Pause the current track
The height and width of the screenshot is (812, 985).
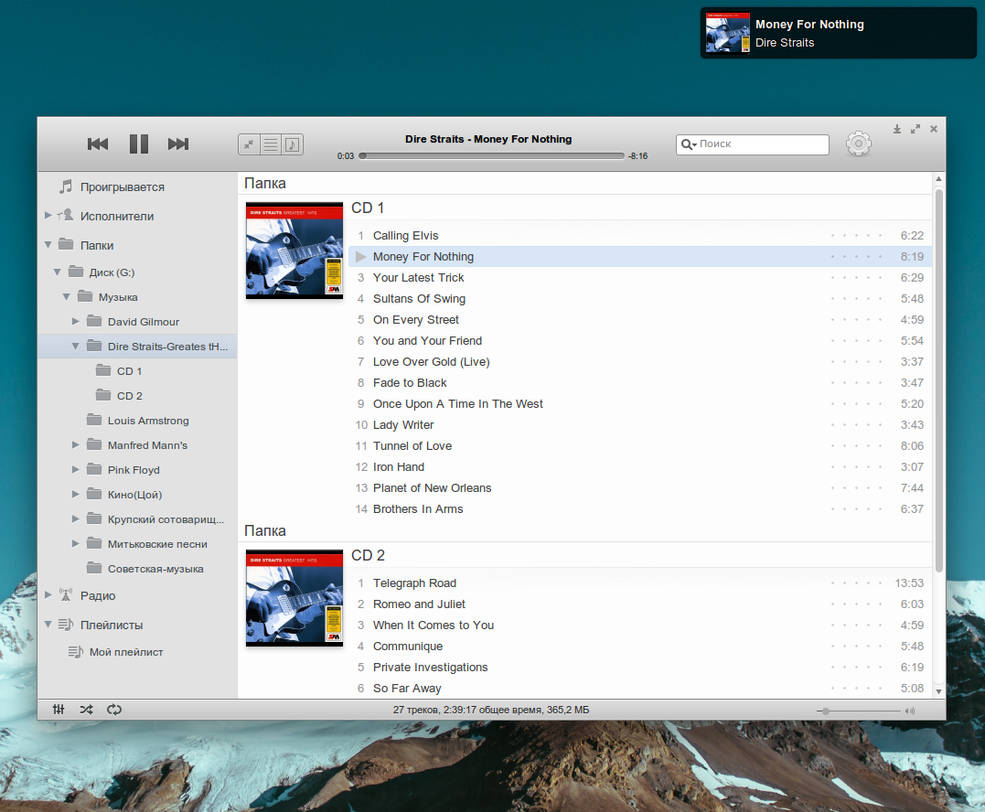pos(139,144)
